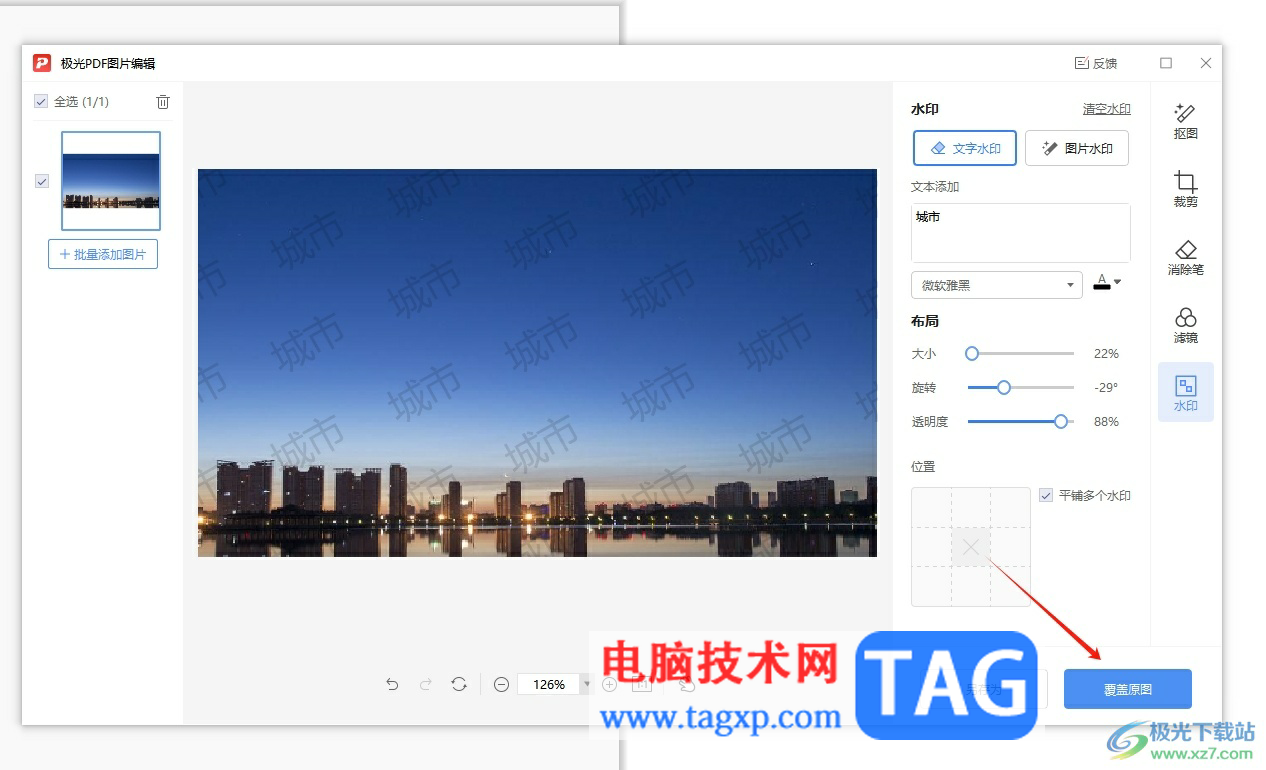Click the 126% zoom value field
This screenshot has width=1266, height=770.
click(x=549, y=684)
